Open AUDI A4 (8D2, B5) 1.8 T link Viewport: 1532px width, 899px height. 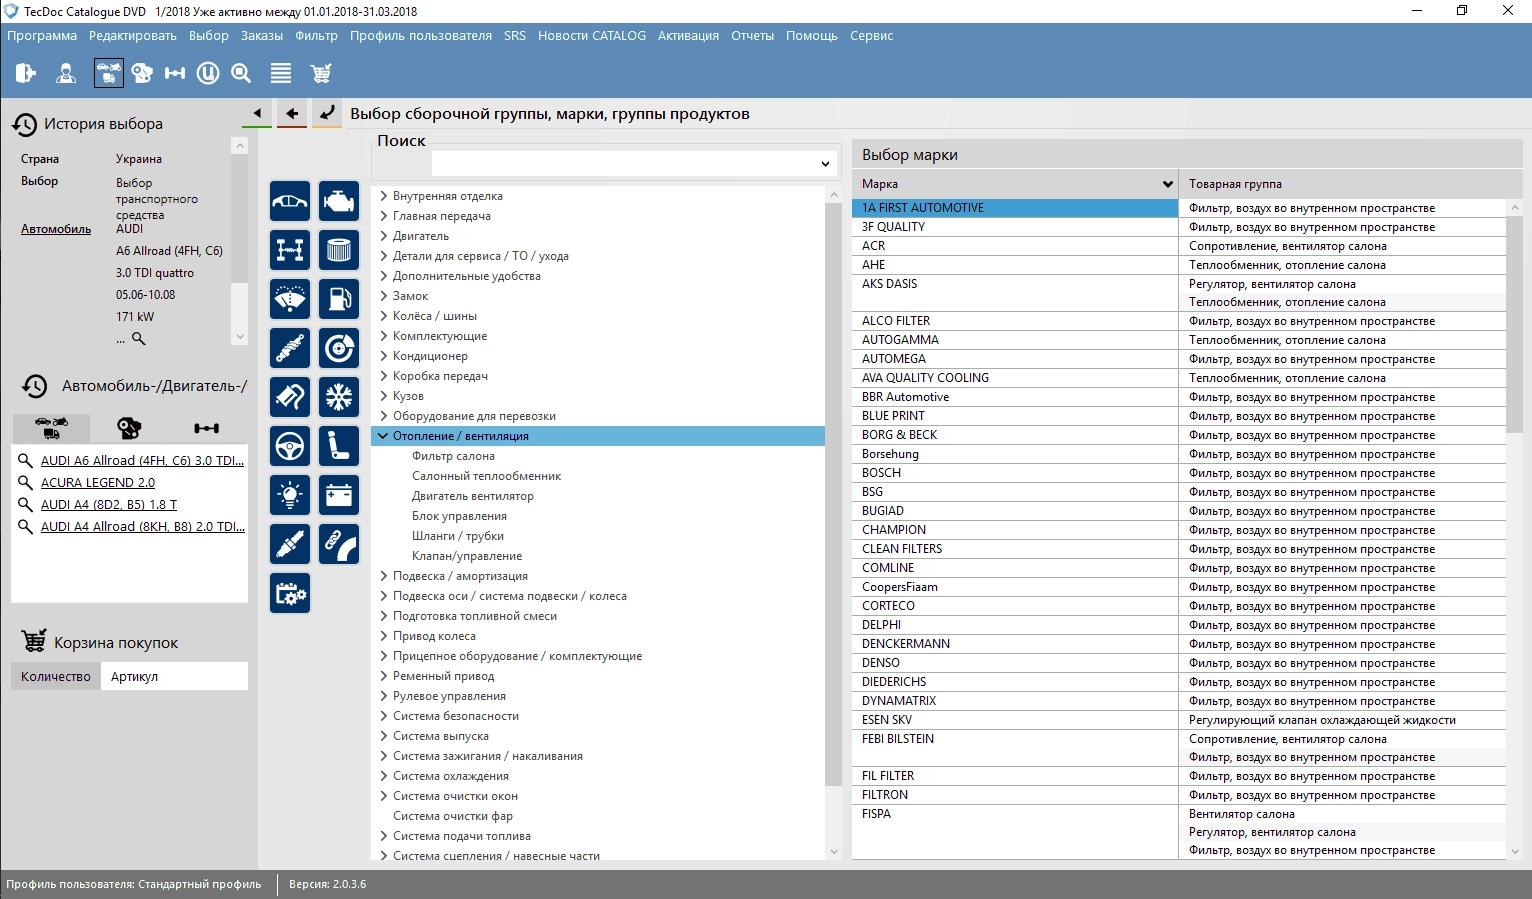pos(109,505)
